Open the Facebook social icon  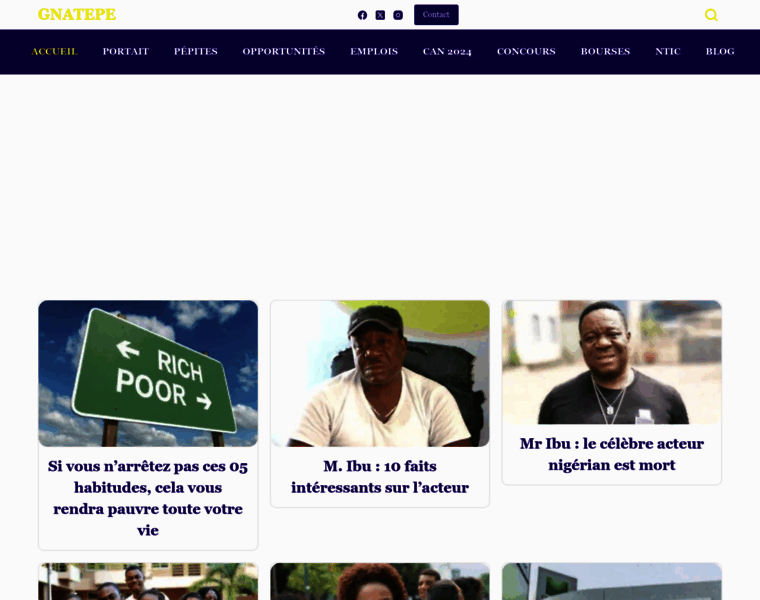(362, 15)
